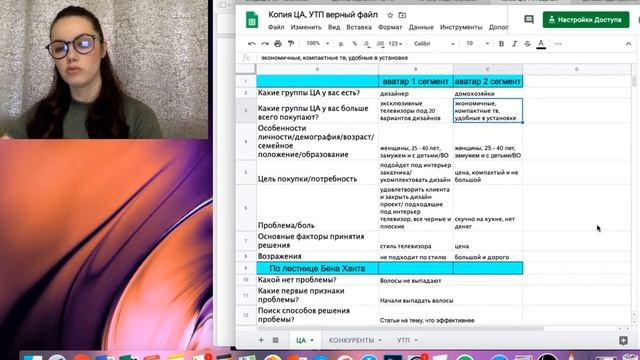This screenshot has width=640, height=360.
Task: Select cell 'скучно на кухне, нет денег'
Action: tap(488, 208)
